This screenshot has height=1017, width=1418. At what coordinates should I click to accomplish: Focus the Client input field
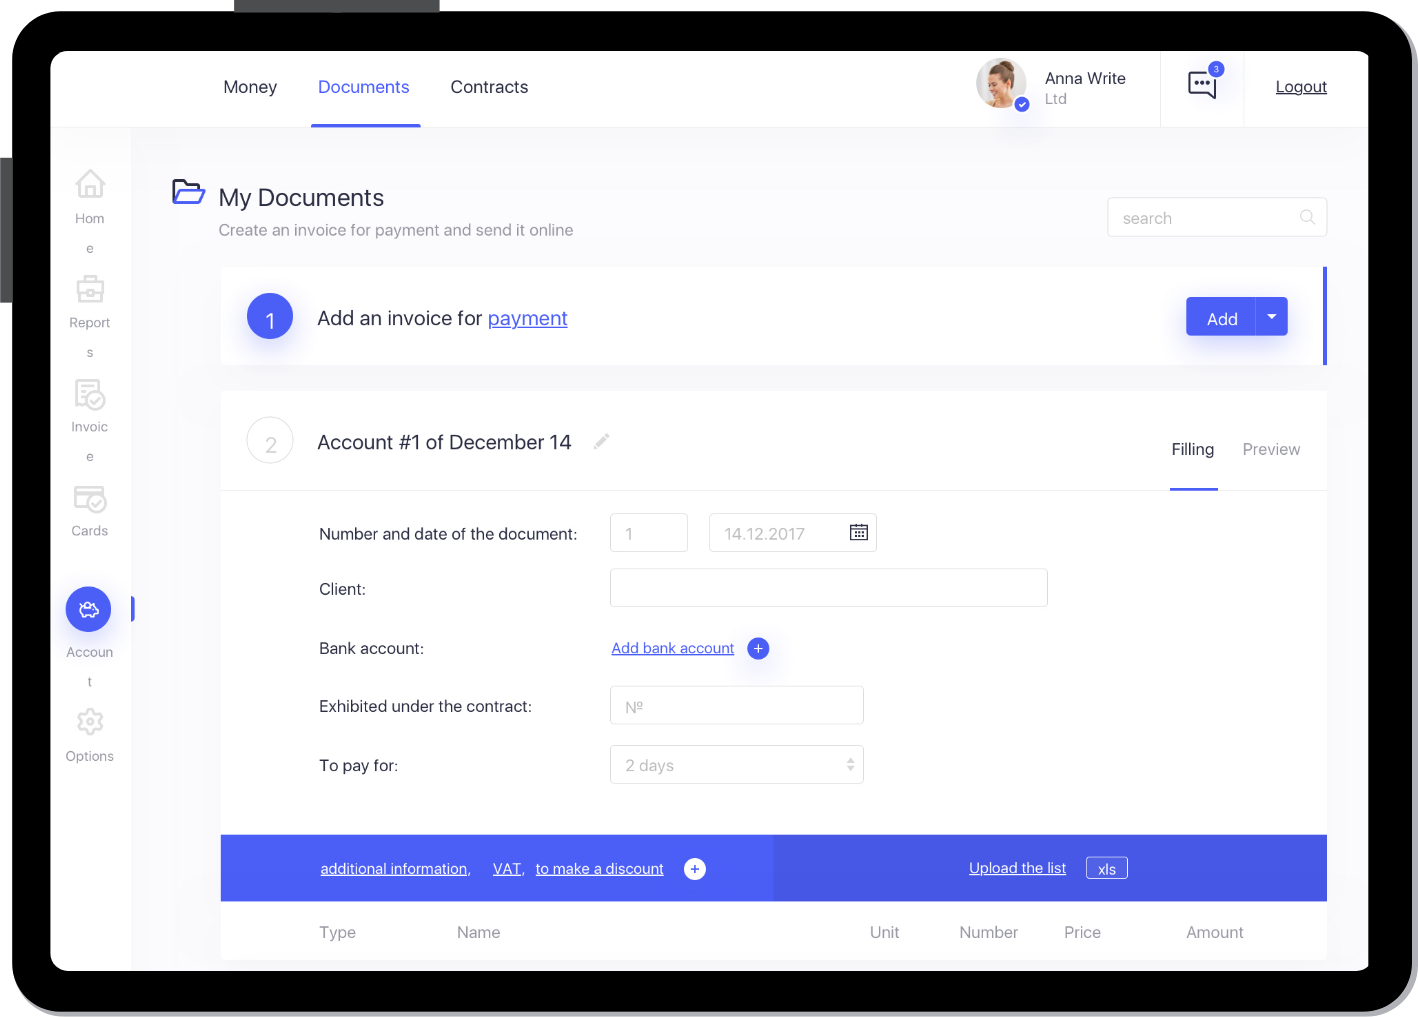pyautogui.click(x=829, y=588)
